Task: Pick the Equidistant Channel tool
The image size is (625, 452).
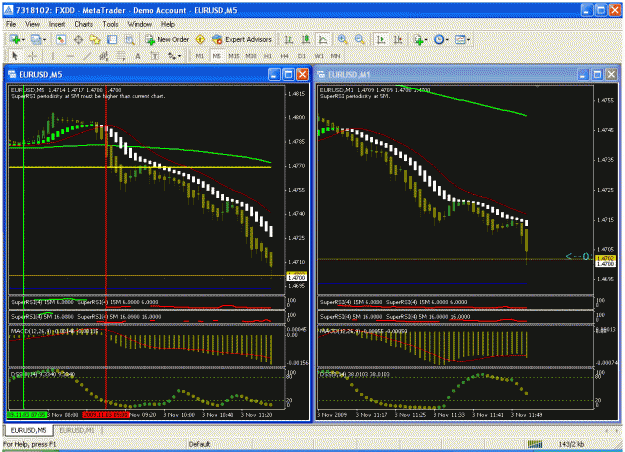Action: click(104, 56)
